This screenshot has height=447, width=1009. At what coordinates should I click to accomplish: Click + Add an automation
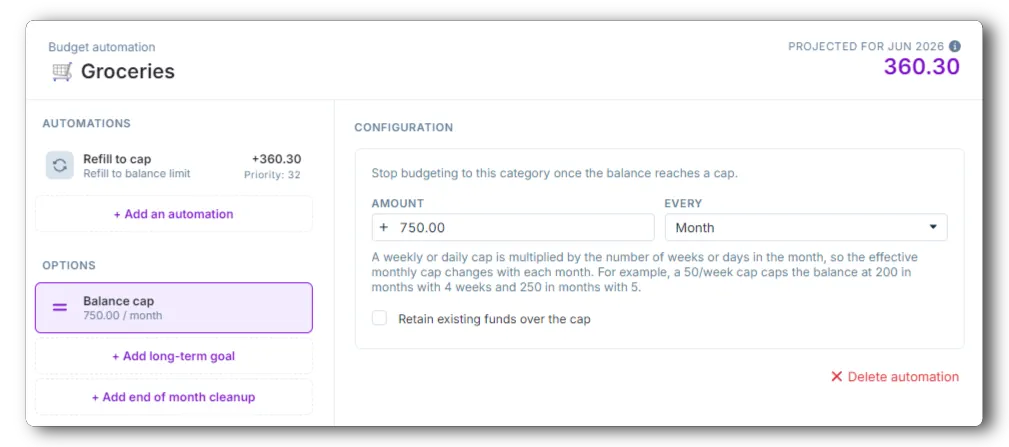pyautogui.click(x=174, y=214)
